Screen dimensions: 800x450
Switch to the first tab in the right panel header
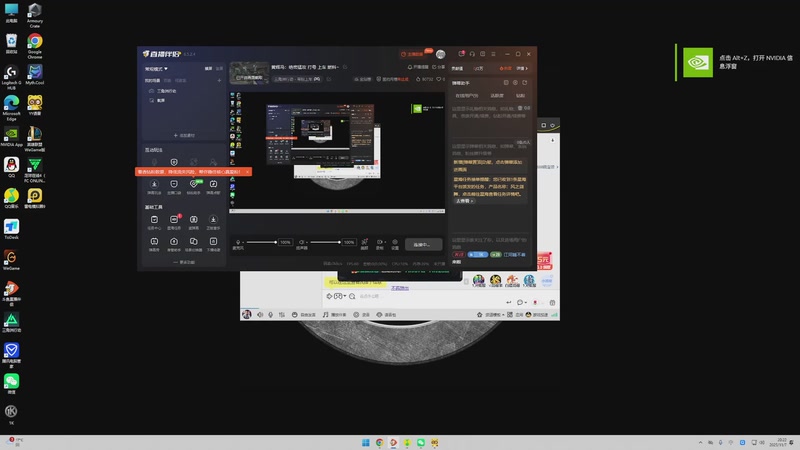point(457,68)
